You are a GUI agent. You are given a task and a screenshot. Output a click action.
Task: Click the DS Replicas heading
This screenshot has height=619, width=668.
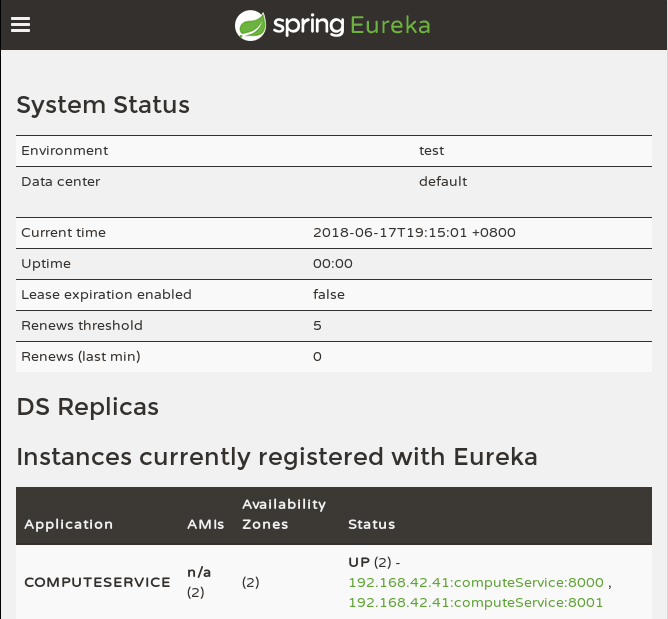[x=88, y=406]
